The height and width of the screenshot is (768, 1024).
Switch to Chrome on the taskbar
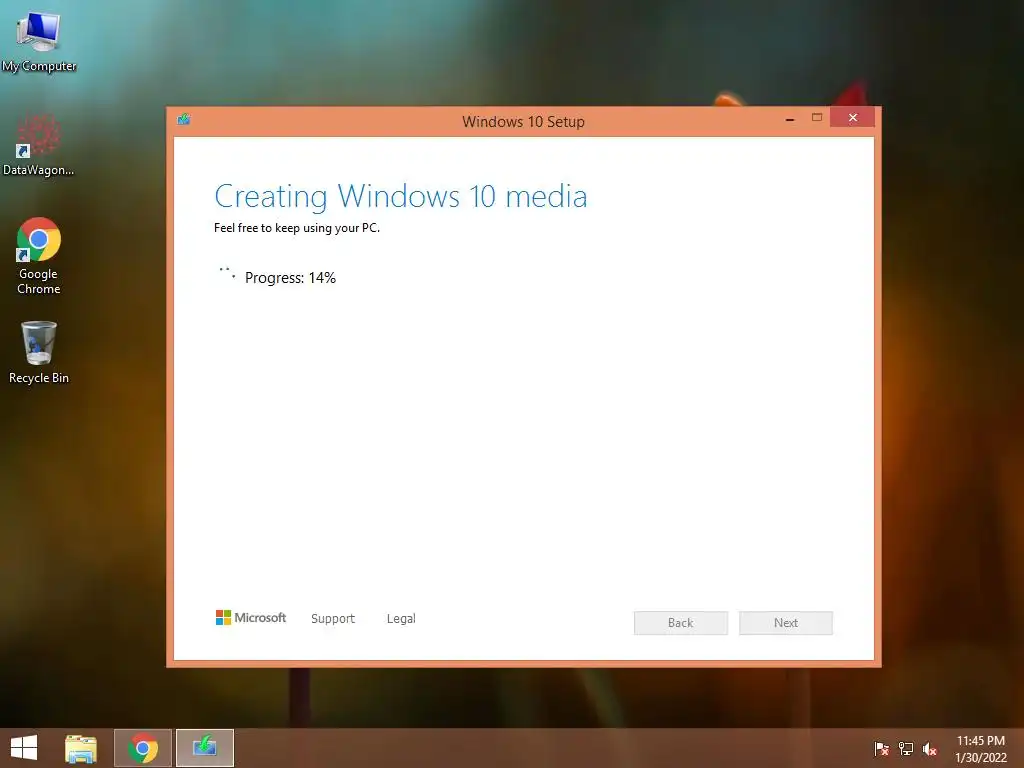click(x=143, y=748)
